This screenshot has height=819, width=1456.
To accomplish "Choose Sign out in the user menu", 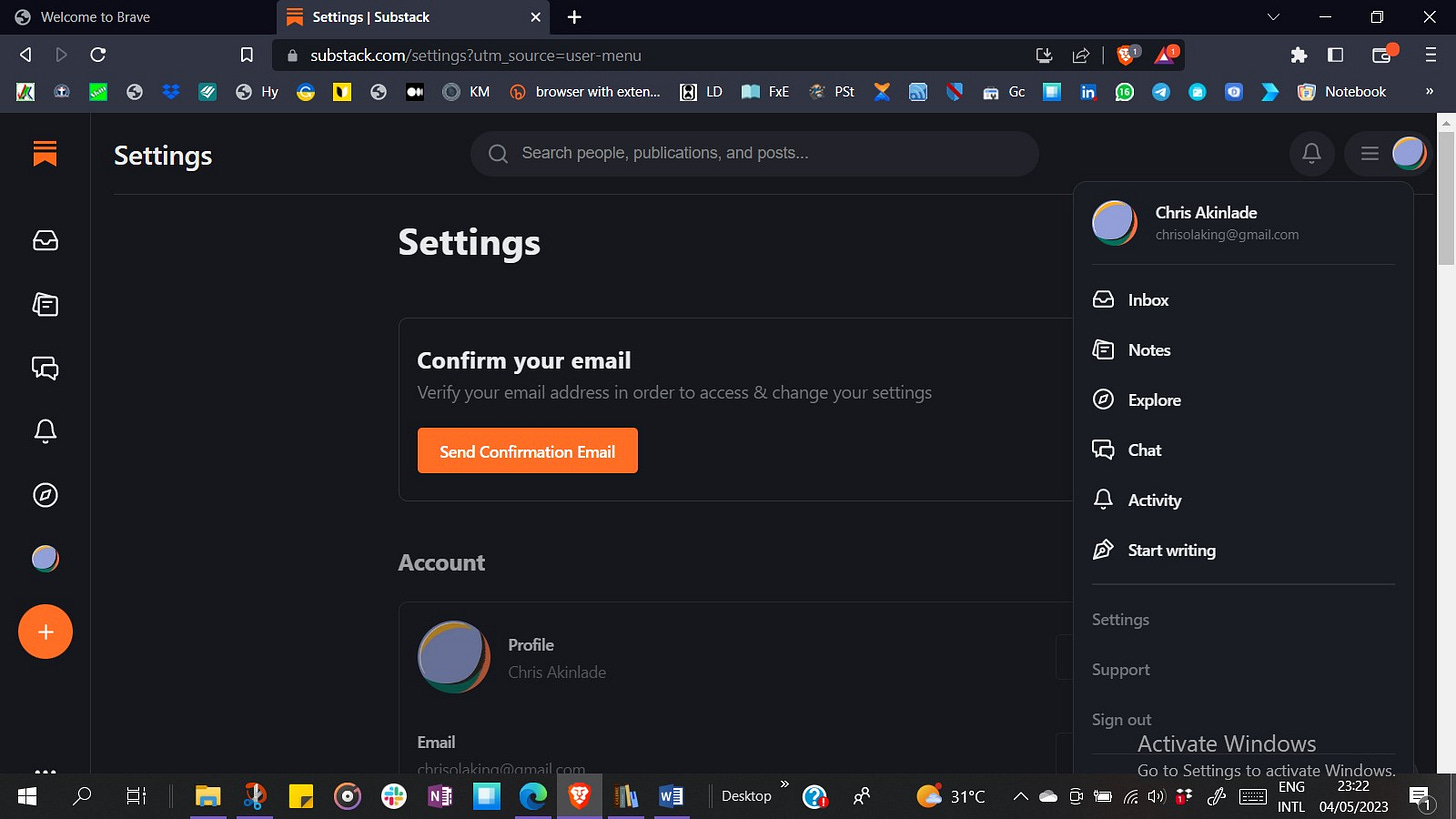I will coord(1121,720).
